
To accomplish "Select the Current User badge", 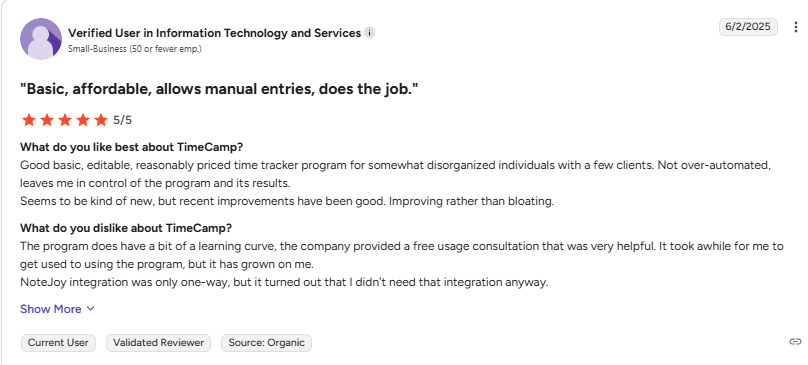I will click(58, 343).
